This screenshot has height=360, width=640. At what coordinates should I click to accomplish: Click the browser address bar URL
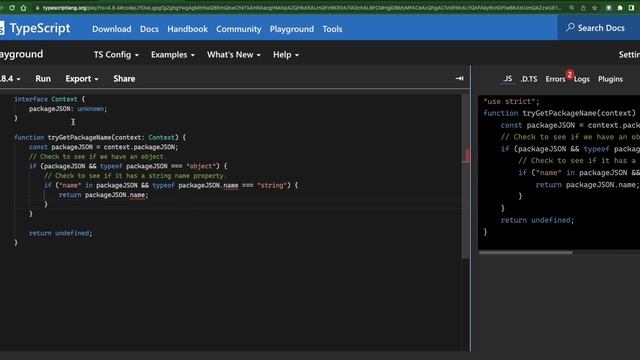(302, 8)
